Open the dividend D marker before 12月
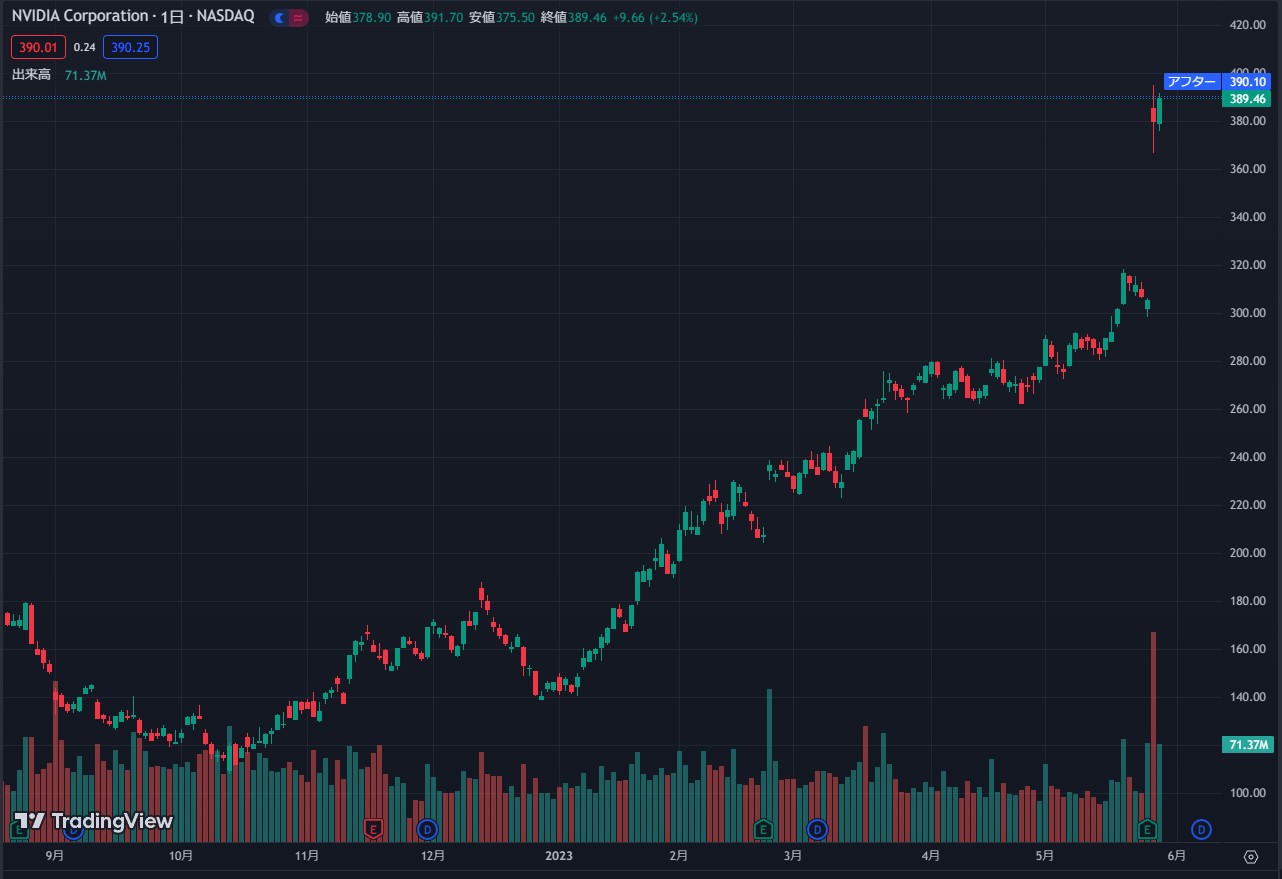 coord(427,828)
